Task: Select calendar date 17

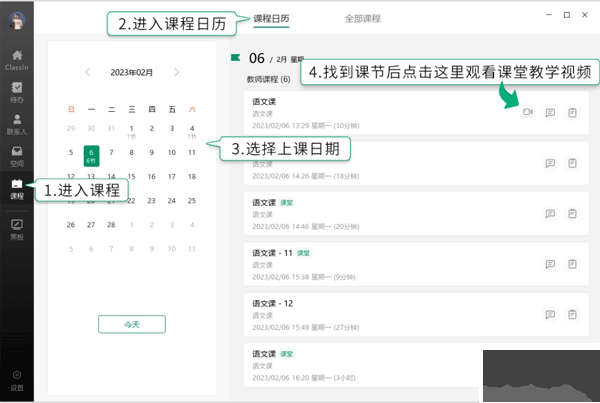Action: [x=172, y=176]
